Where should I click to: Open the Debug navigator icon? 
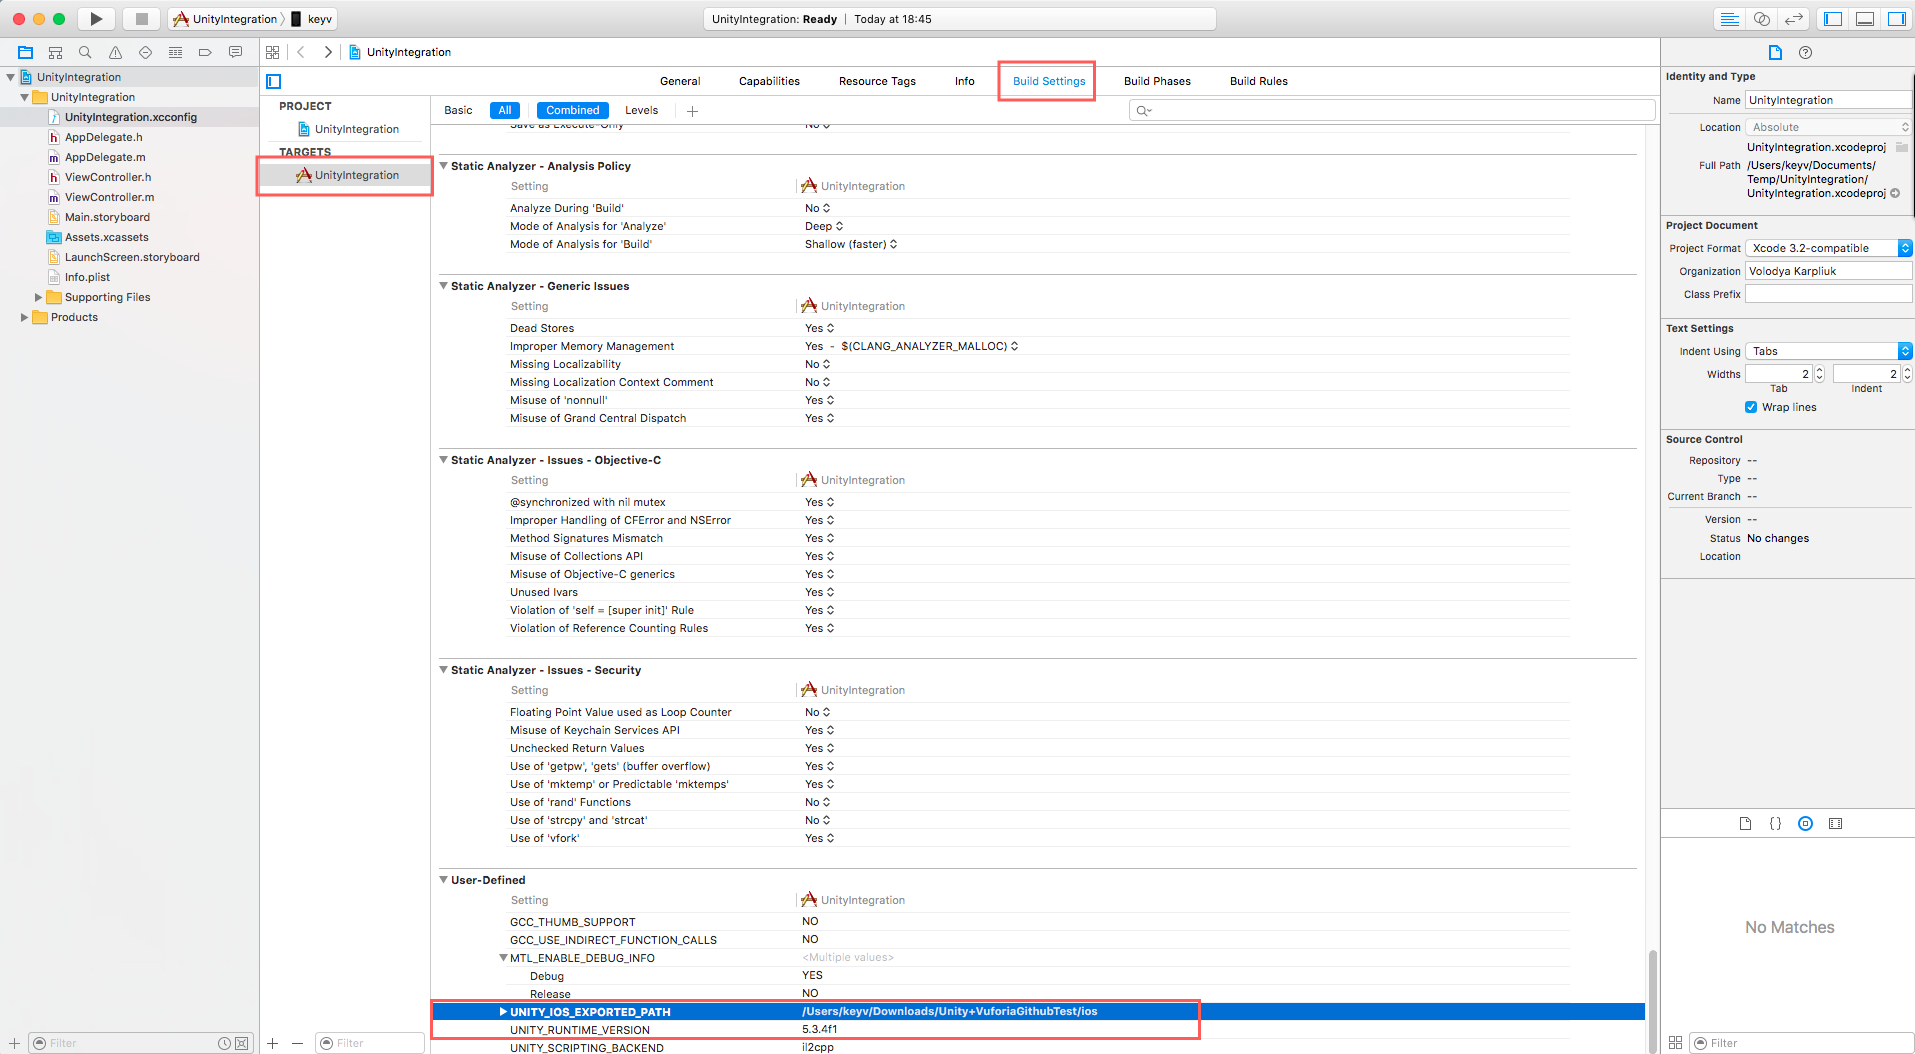pyautogui.click(x=175, y=52)
